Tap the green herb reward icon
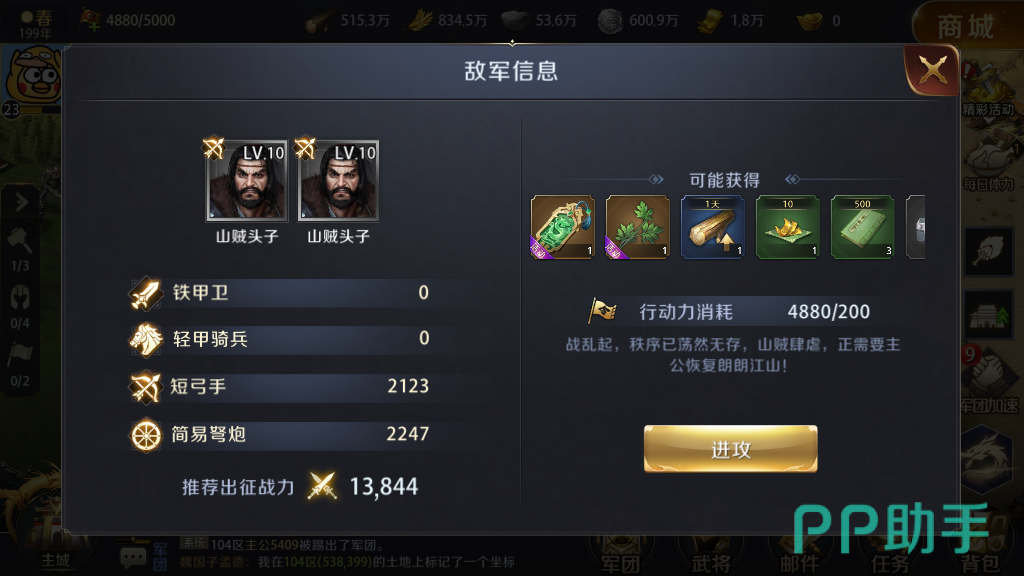Image resolution: width=1024 pixels, height=576 pixels. 637,227
